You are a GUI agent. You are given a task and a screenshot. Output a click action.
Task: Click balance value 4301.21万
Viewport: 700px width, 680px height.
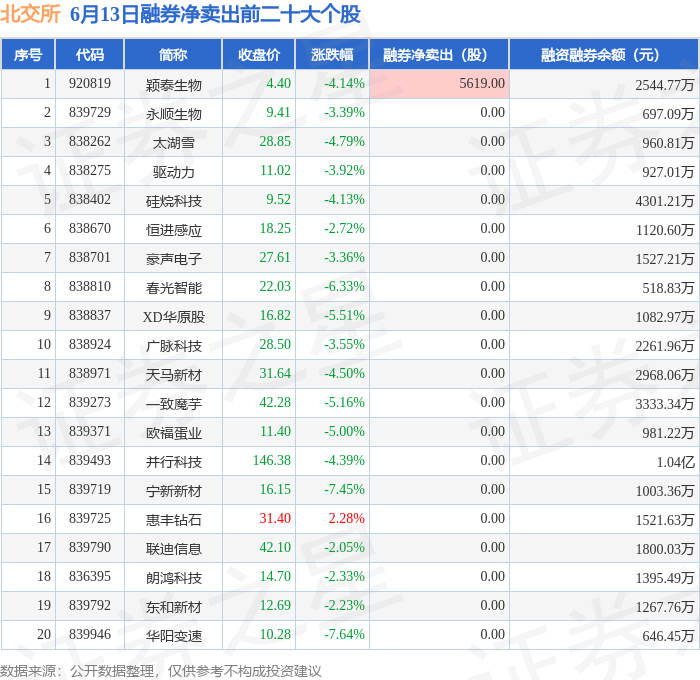tap(665, 201)
